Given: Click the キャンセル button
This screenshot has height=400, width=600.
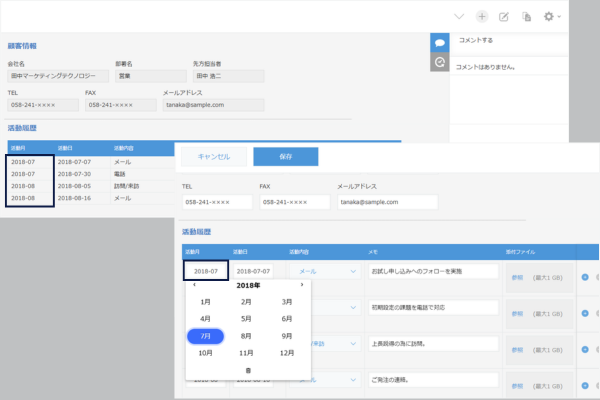Looking at the screenshot, I should [x=214, y=157].
